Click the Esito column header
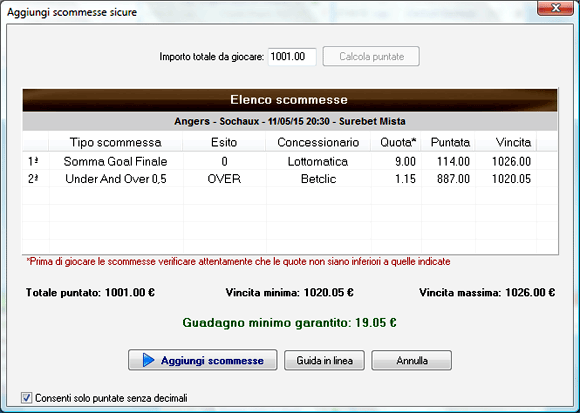This screenshot has width=580, height=413. tap(224, 142)
